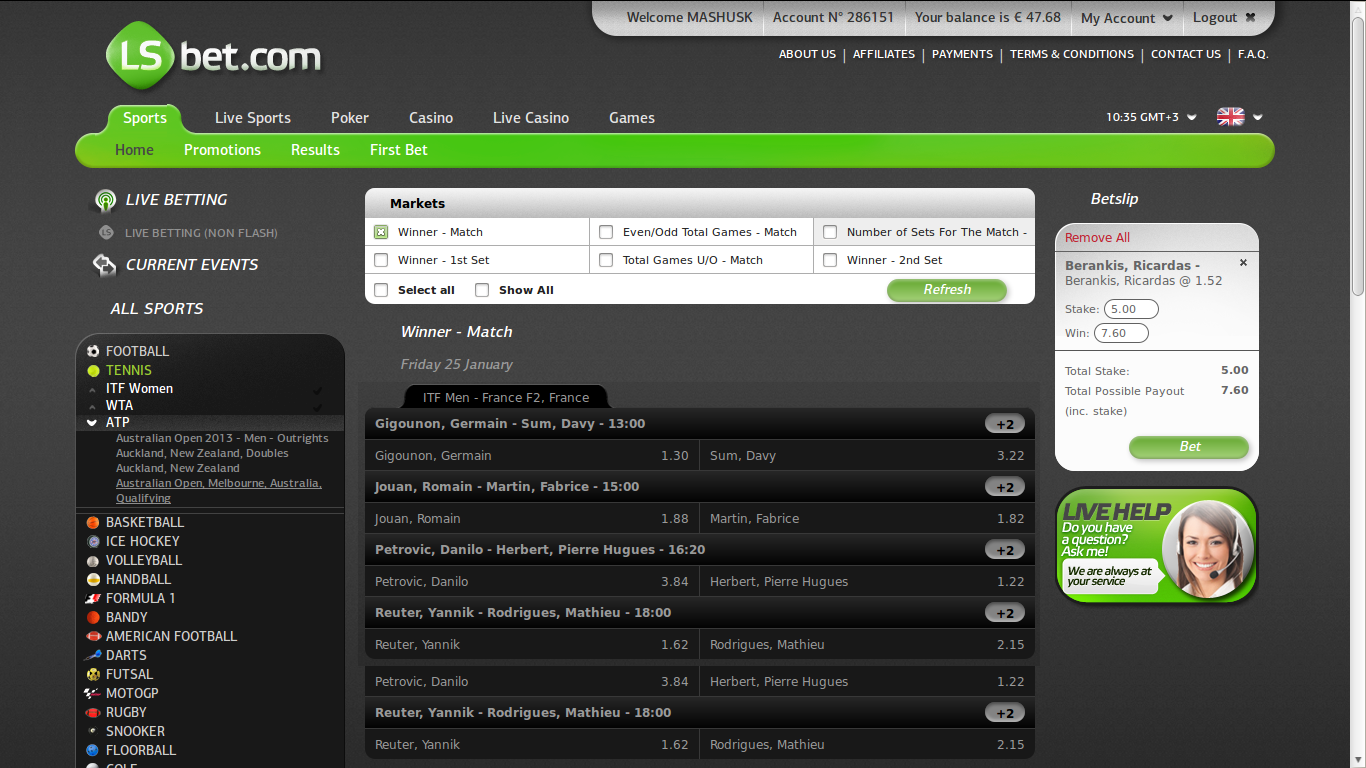Check Number of Sets For The Match
Image resolution: width=1366 pixels, height=768 pixels.
(830, 232)
